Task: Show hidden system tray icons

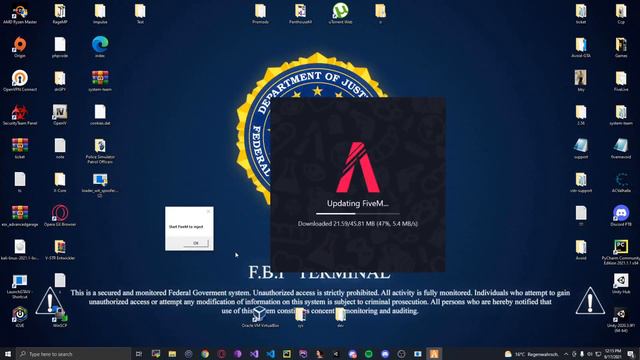Action: (566, 353)
